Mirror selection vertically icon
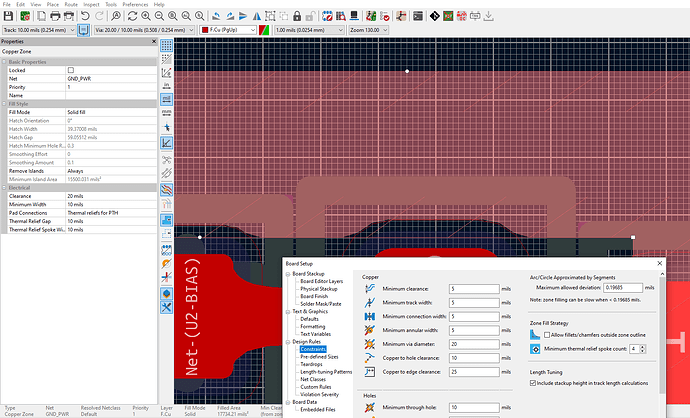The image size is (690, 418). coord(243,16)
